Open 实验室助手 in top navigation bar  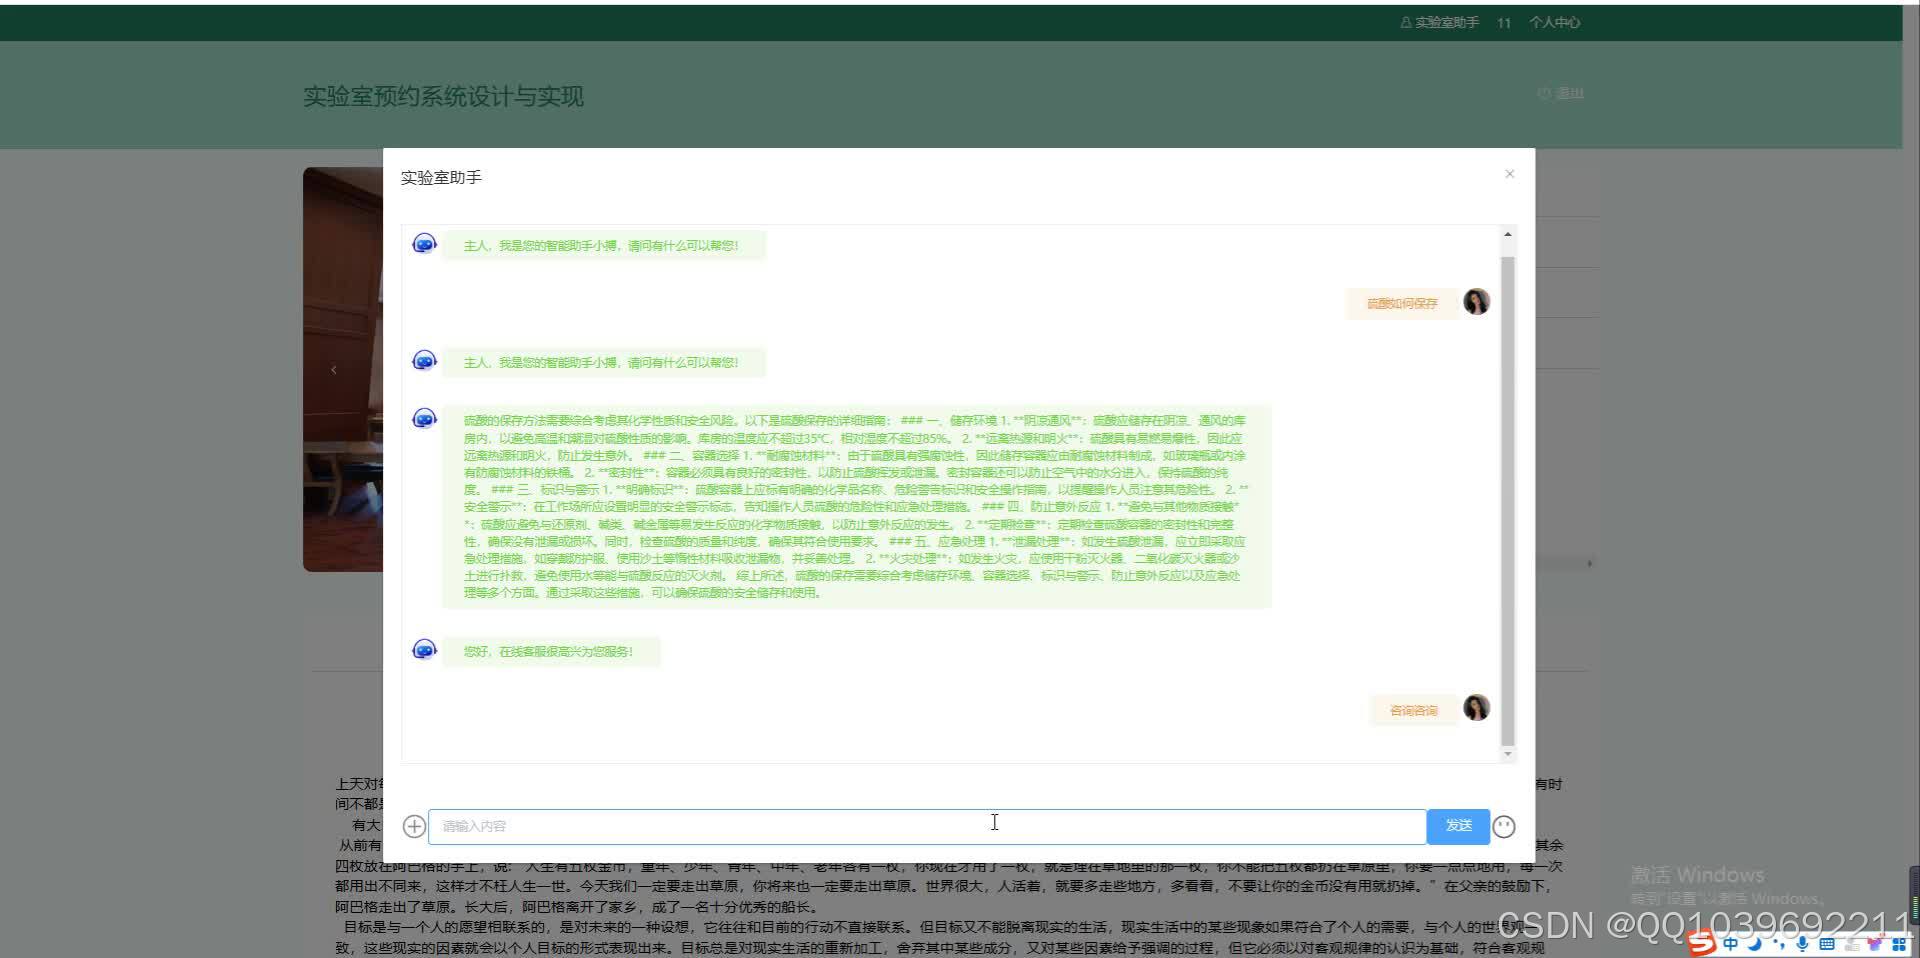(x=1440, y=22)
